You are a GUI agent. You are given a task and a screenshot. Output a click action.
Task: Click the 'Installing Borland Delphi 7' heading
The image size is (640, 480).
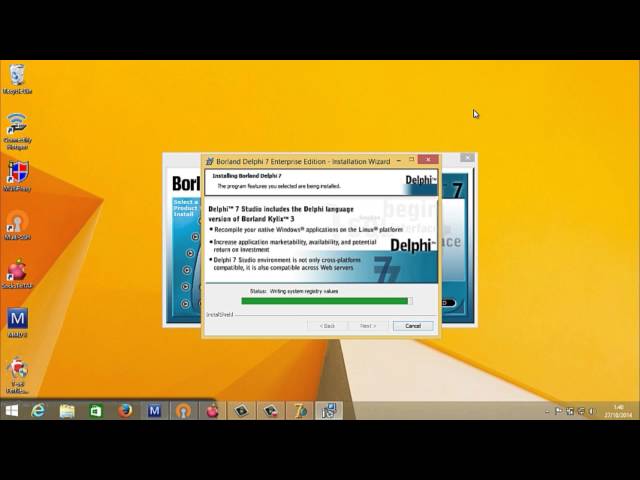(x=247, y=176)
